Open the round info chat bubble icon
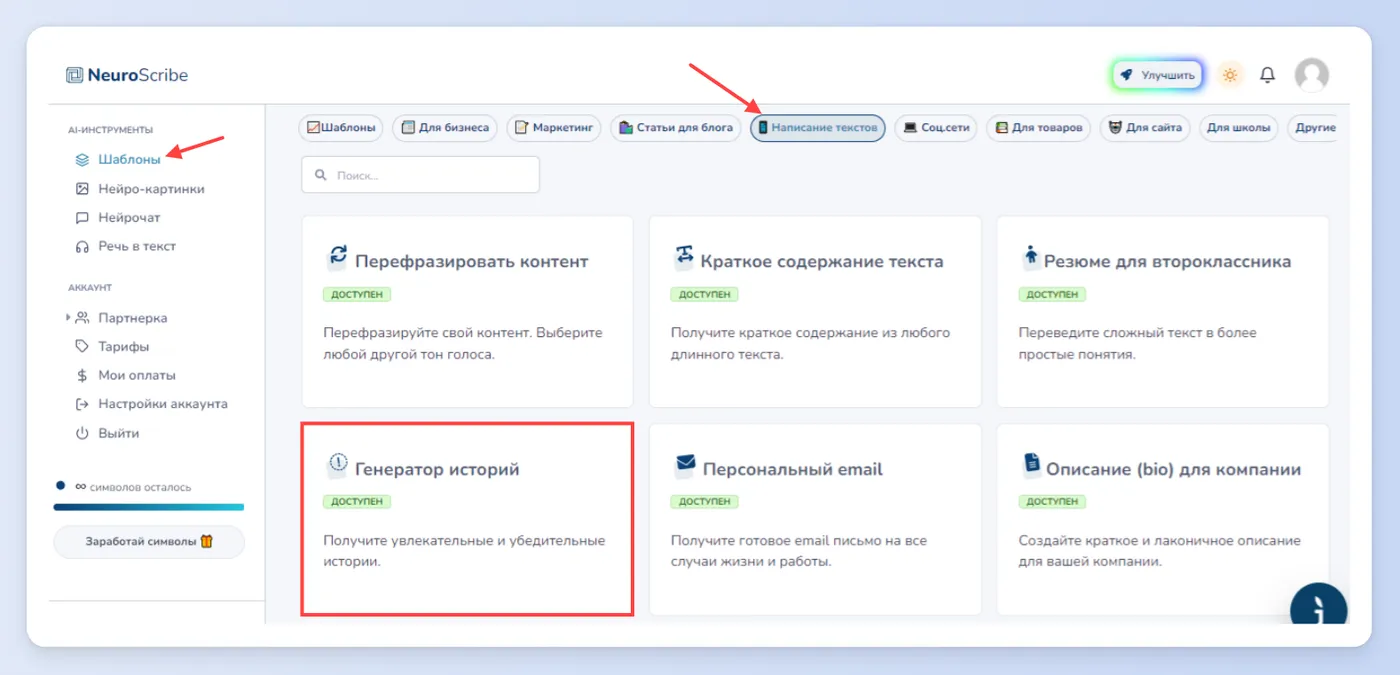 [1318, 609]
